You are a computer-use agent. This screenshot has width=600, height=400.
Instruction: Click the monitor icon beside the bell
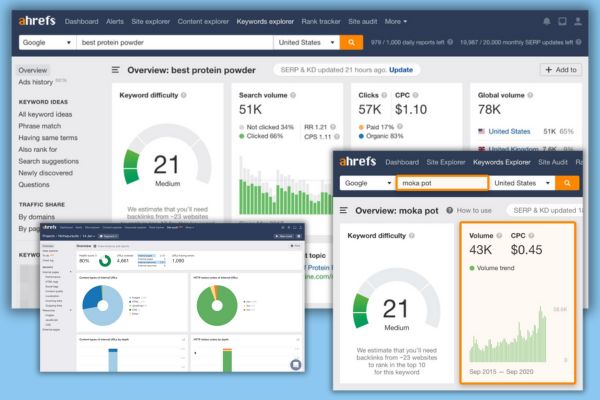coord(562,21)
